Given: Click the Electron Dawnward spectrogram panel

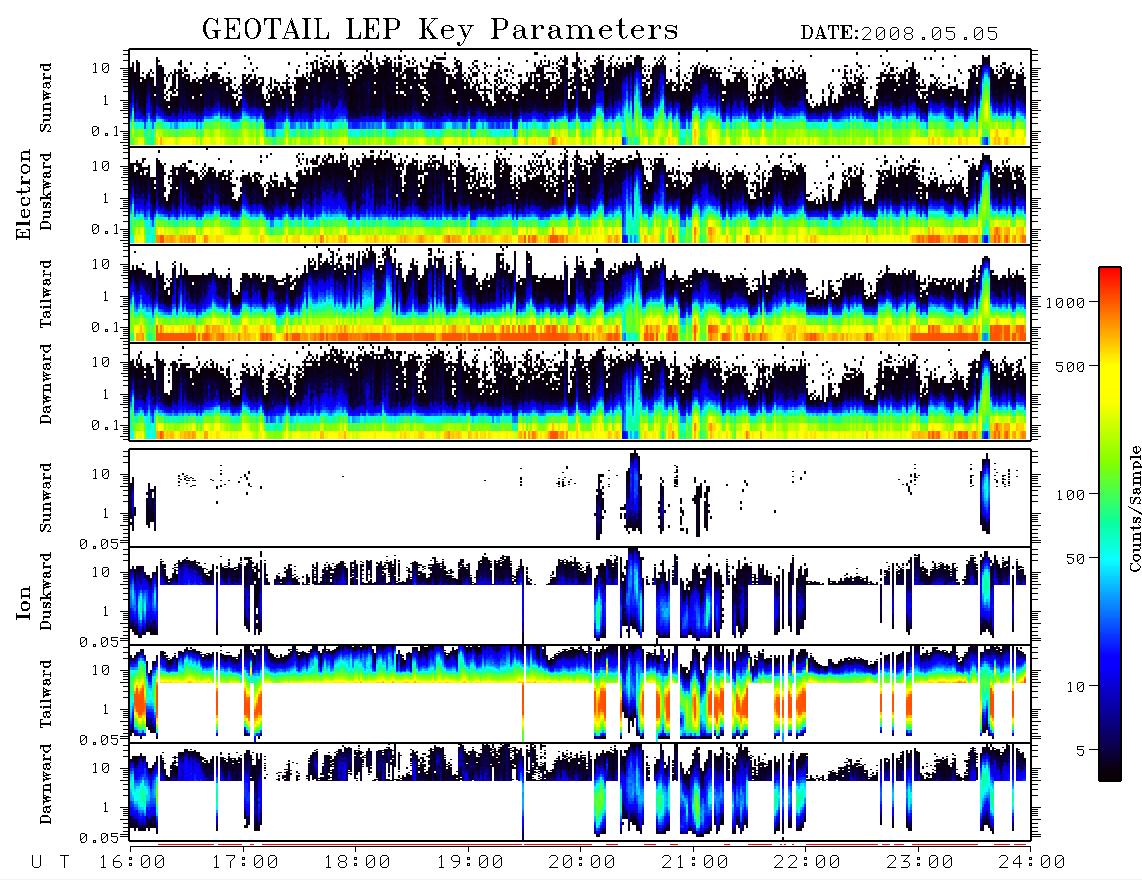Looking at the screenshot, I should (580, 392).
